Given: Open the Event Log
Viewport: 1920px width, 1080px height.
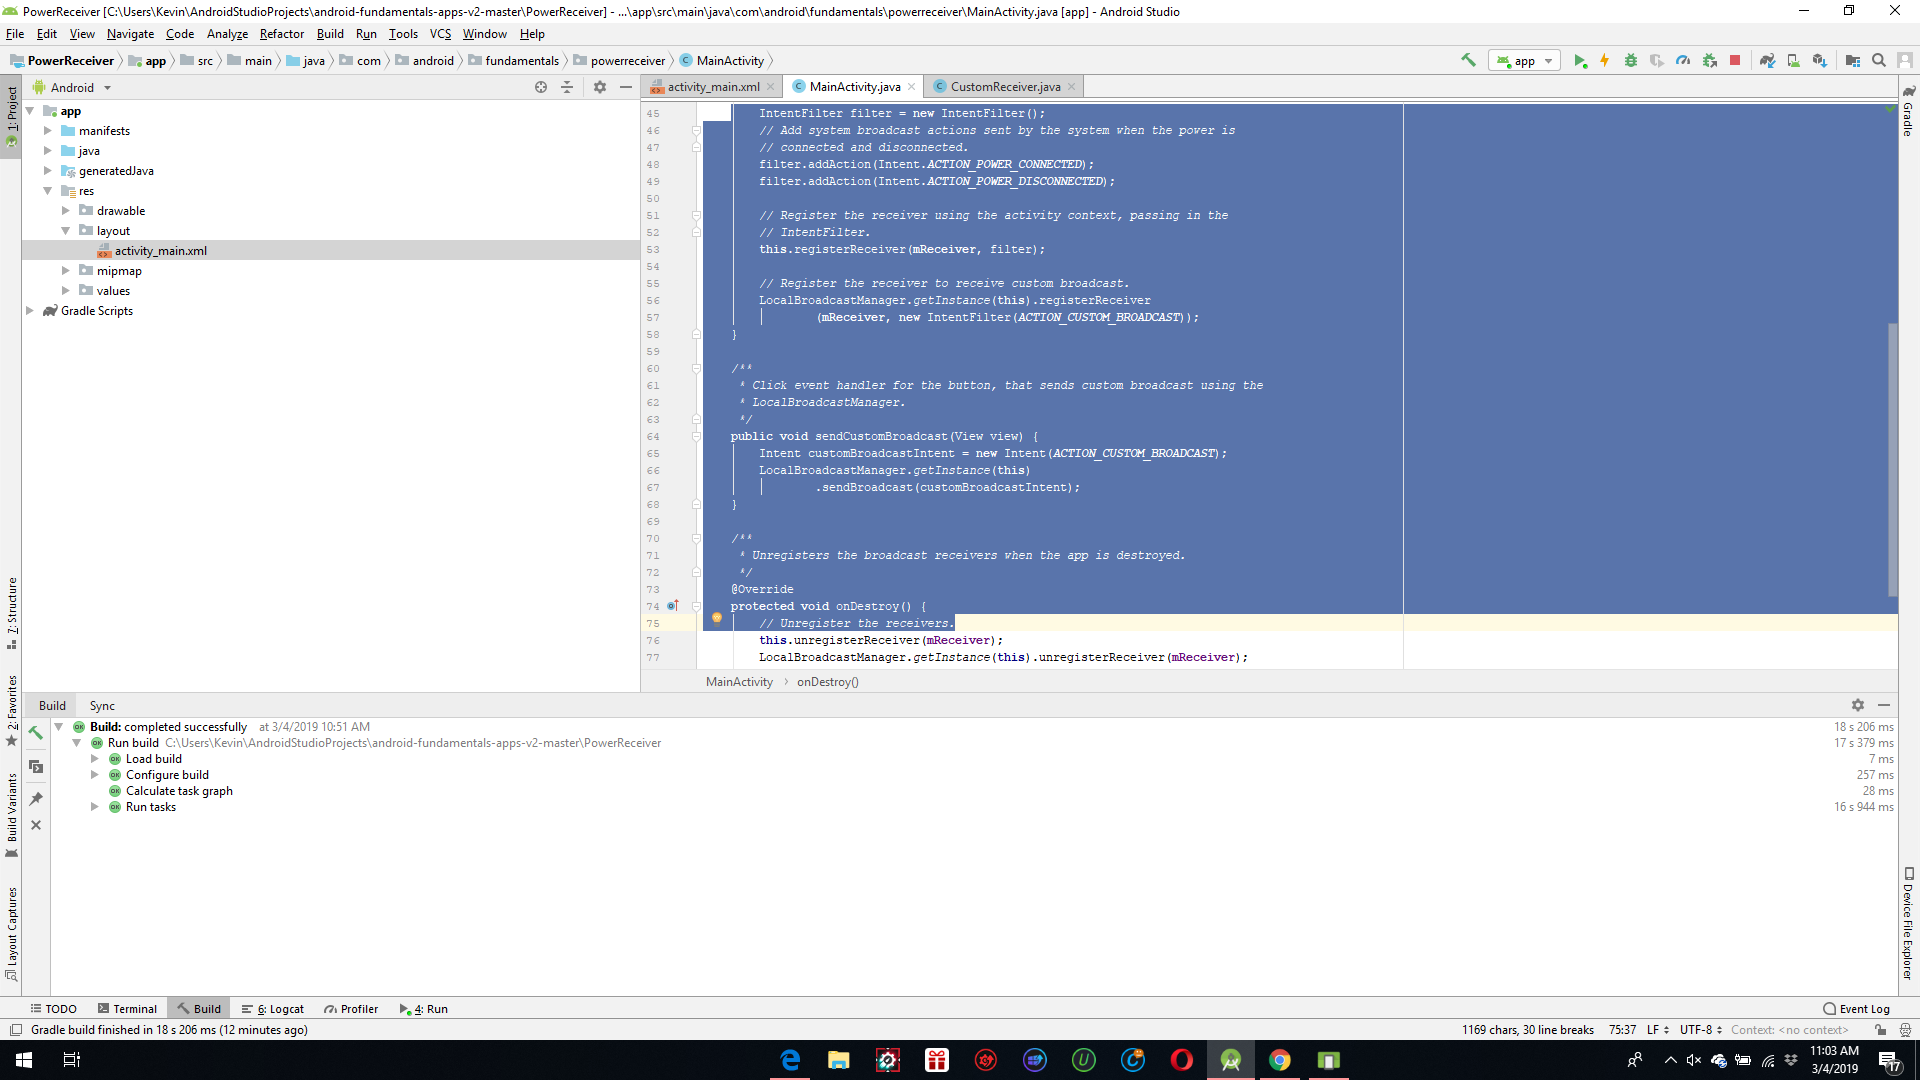Looking at the screenshot, I should (x=1856, y=1009).
